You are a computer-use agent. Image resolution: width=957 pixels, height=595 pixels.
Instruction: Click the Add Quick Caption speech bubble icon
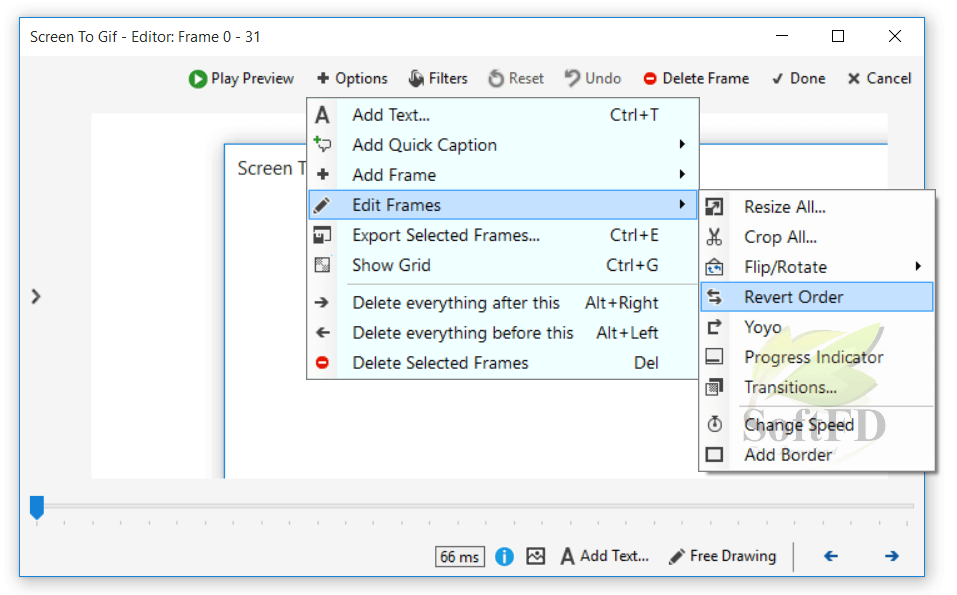click(322, 144)
